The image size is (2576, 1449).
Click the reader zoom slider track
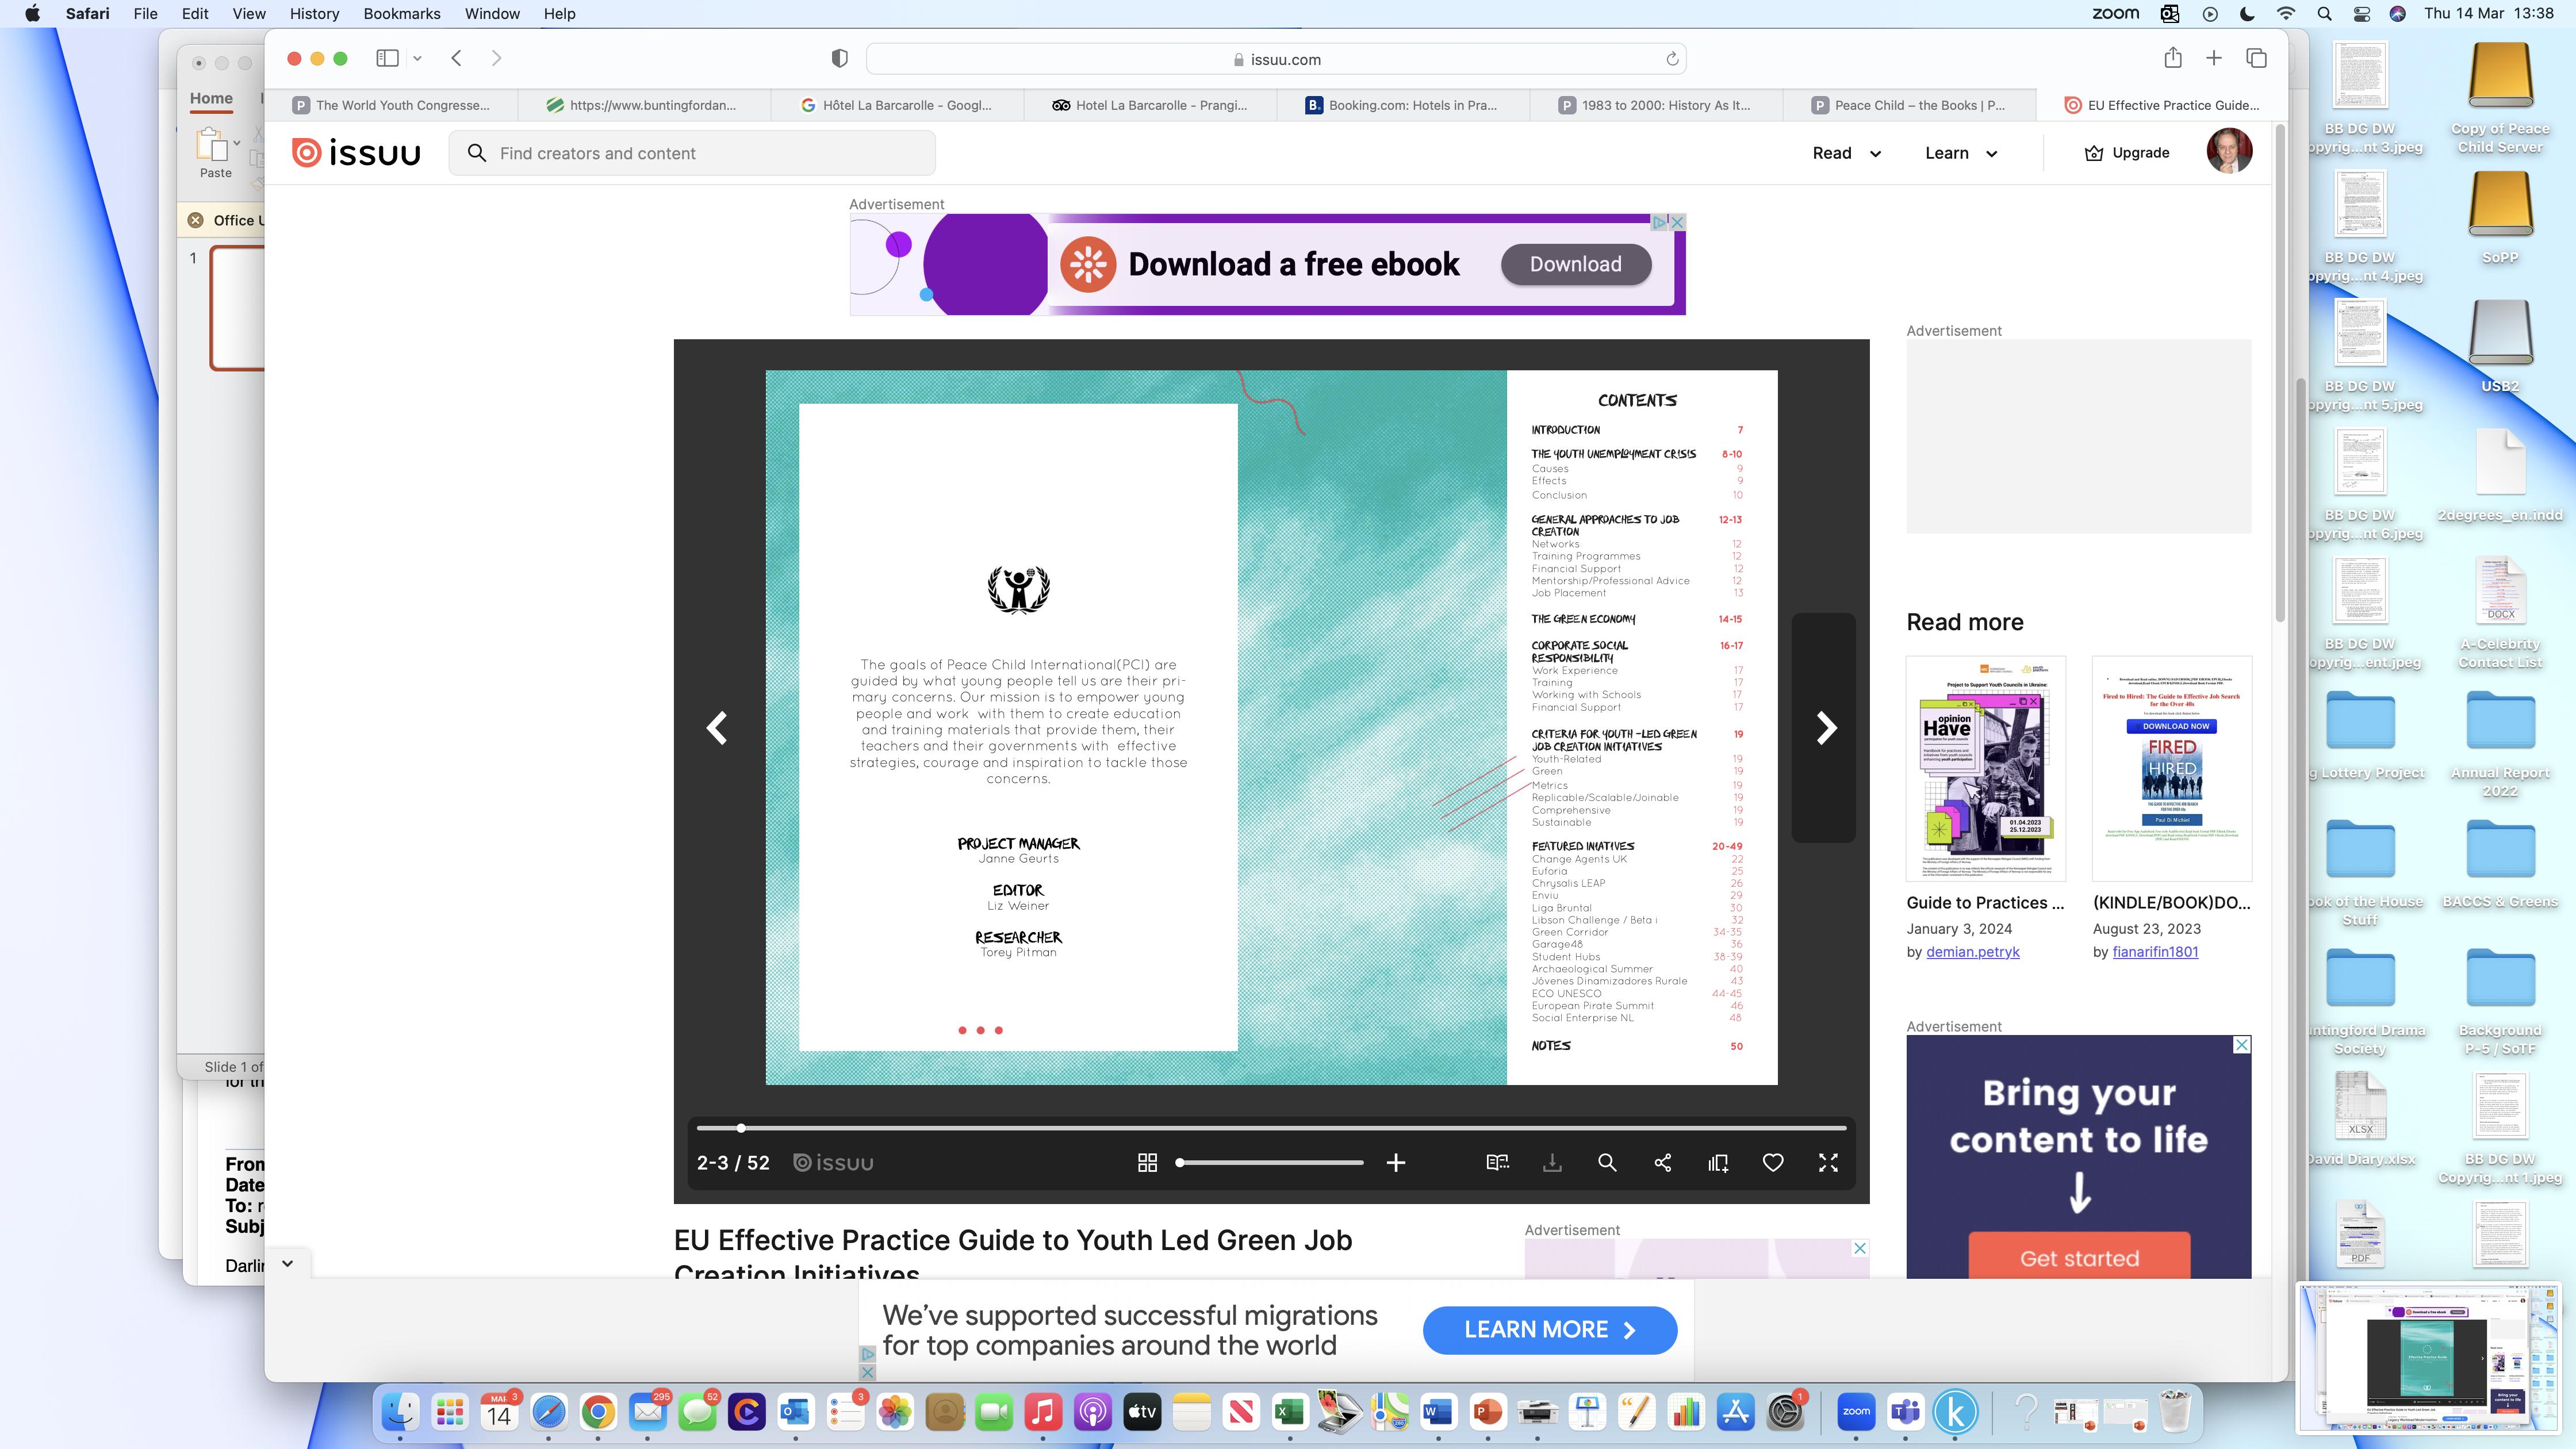click(1270, 1162)
